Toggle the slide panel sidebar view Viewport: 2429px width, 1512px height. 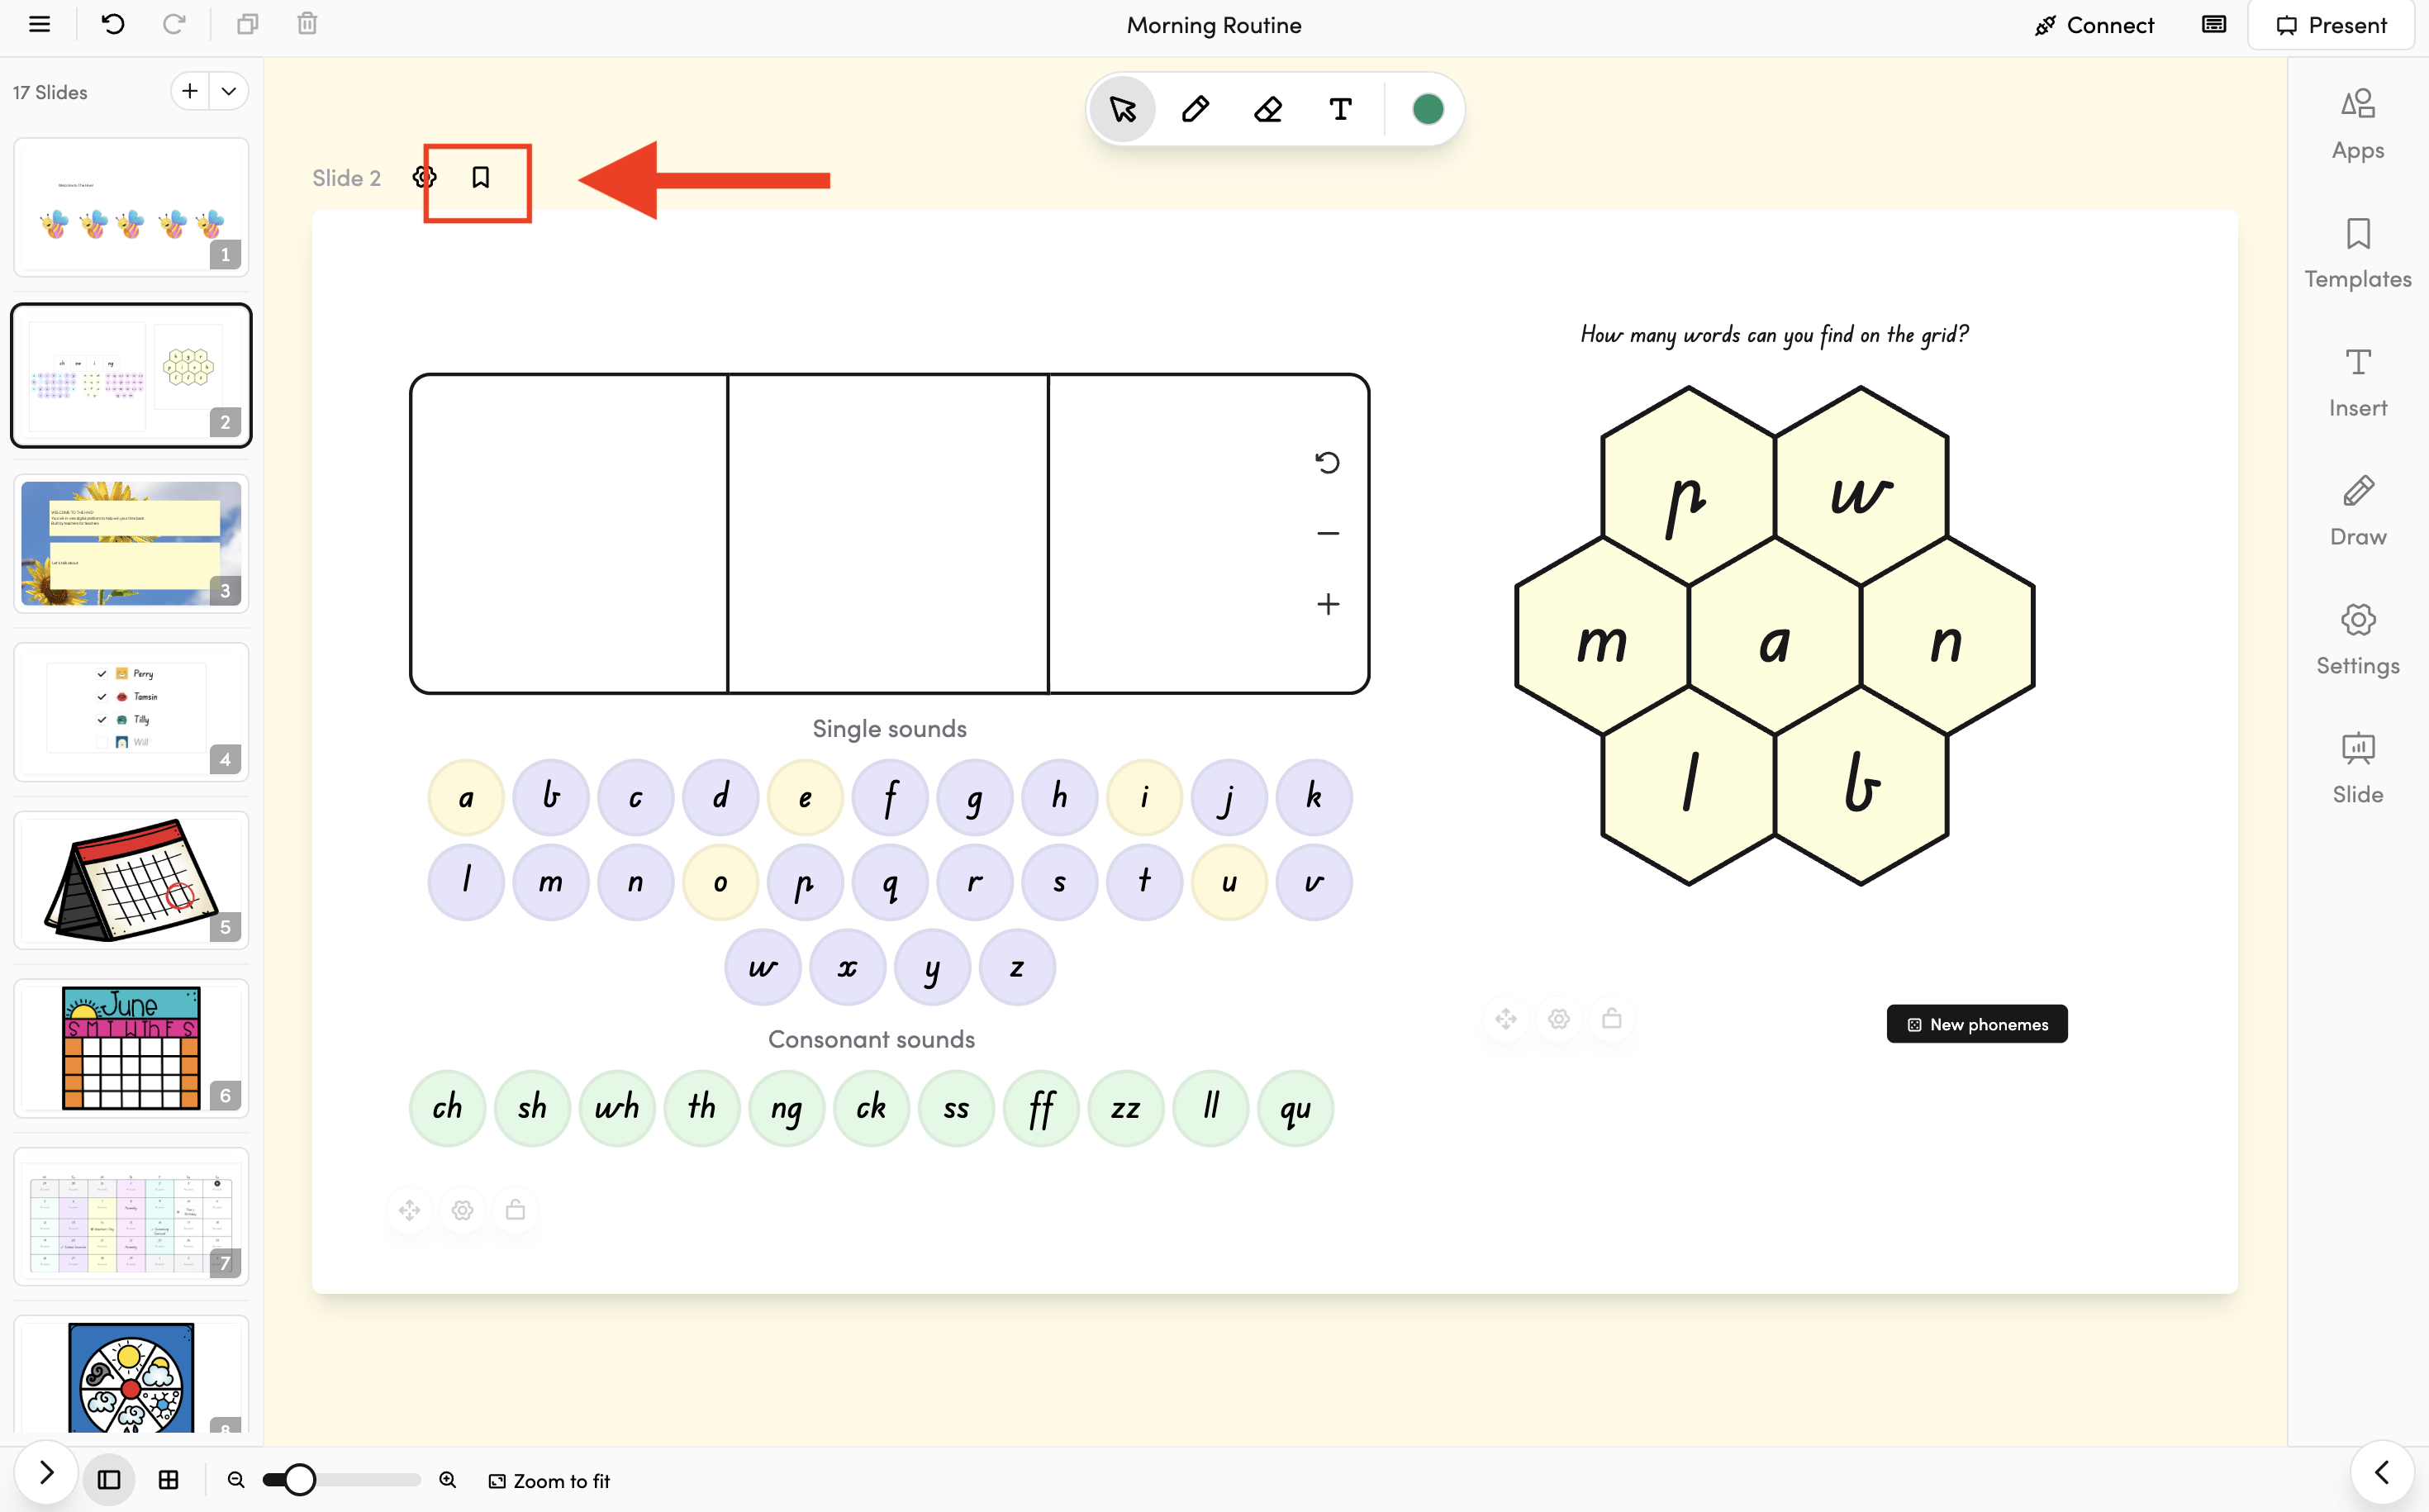[x=109, y=1480]
